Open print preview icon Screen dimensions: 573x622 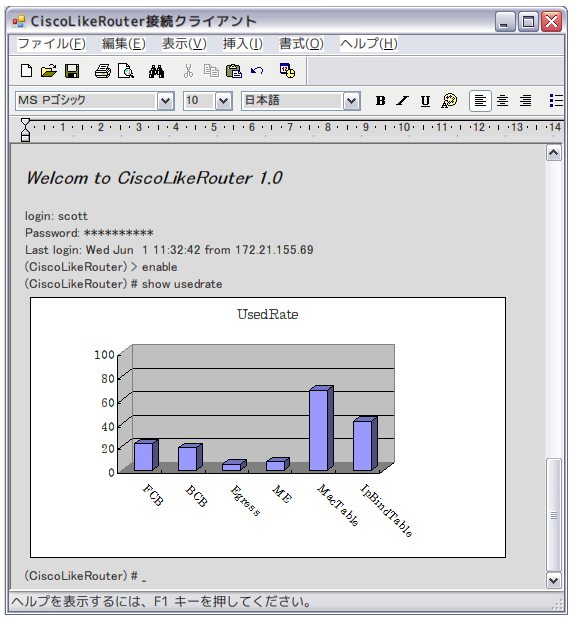click(x=125, y=71)
